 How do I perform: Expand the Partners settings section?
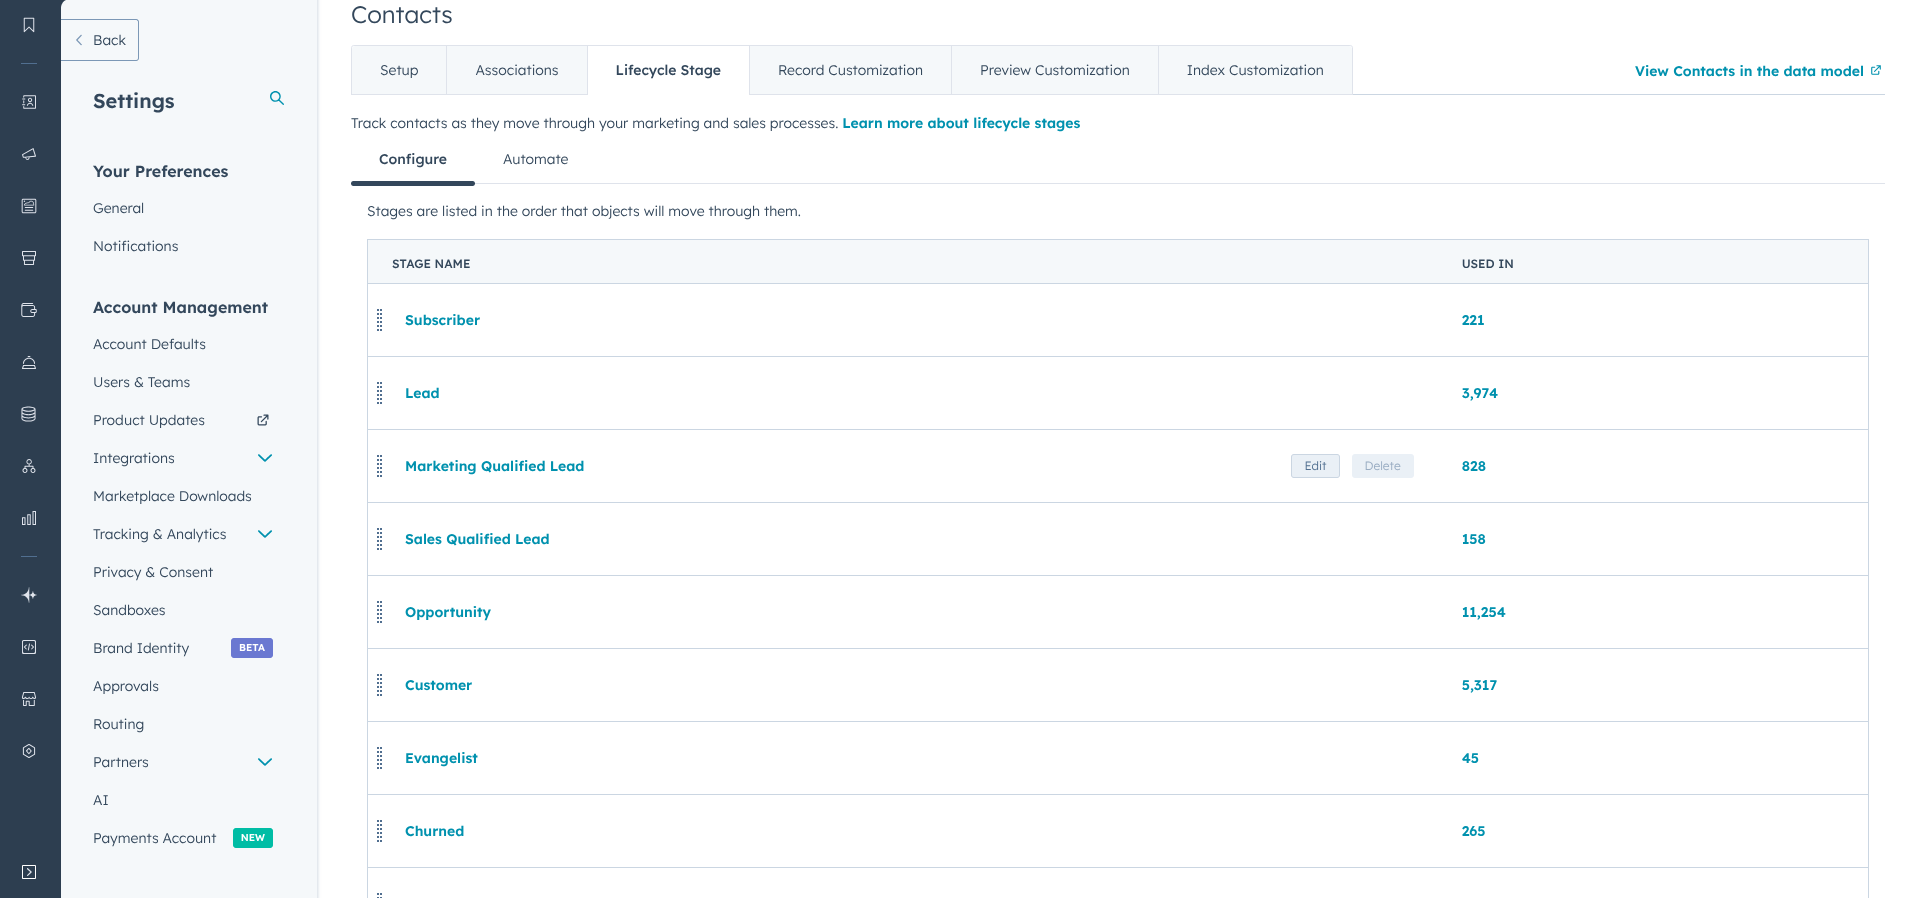[x=265, y=762]
